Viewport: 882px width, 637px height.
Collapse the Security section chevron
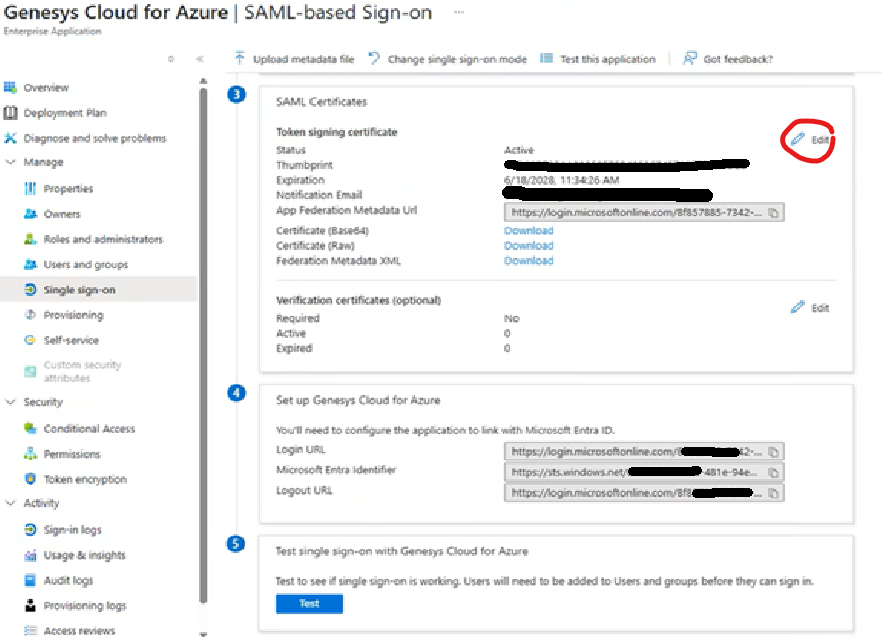(11, 402)
